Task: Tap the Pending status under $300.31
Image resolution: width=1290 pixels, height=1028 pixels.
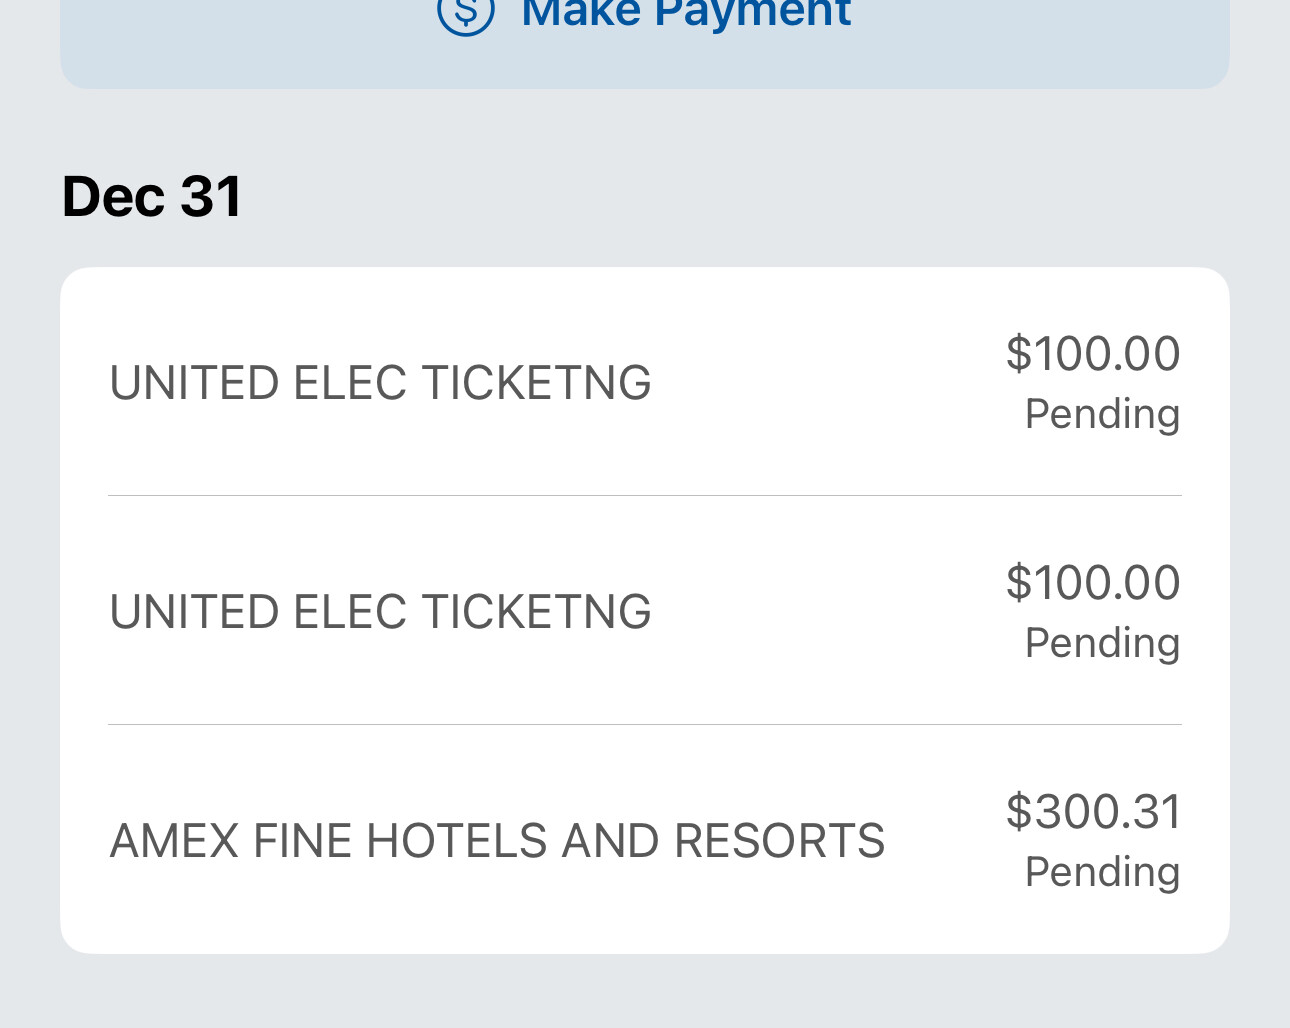Action: 1102,872
